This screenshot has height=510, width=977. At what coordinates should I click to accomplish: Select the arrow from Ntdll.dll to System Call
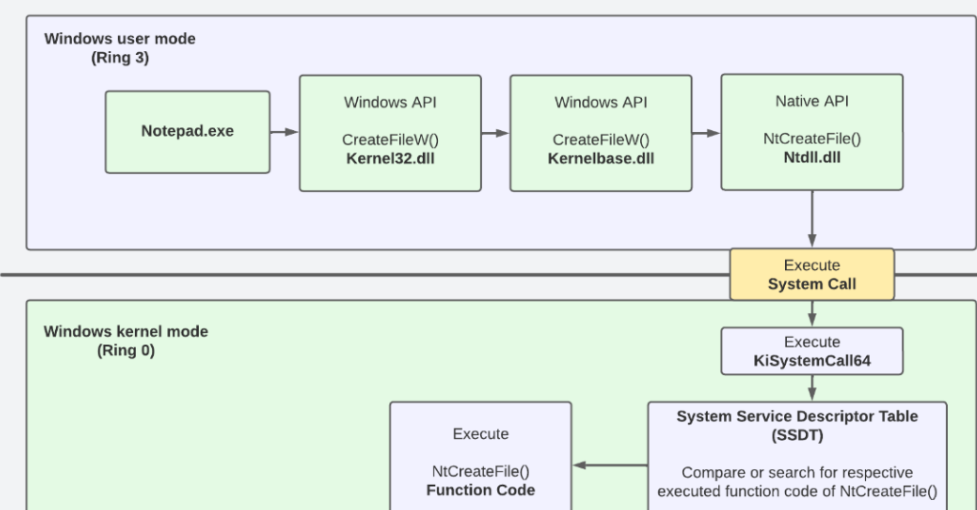pos(811,219)
